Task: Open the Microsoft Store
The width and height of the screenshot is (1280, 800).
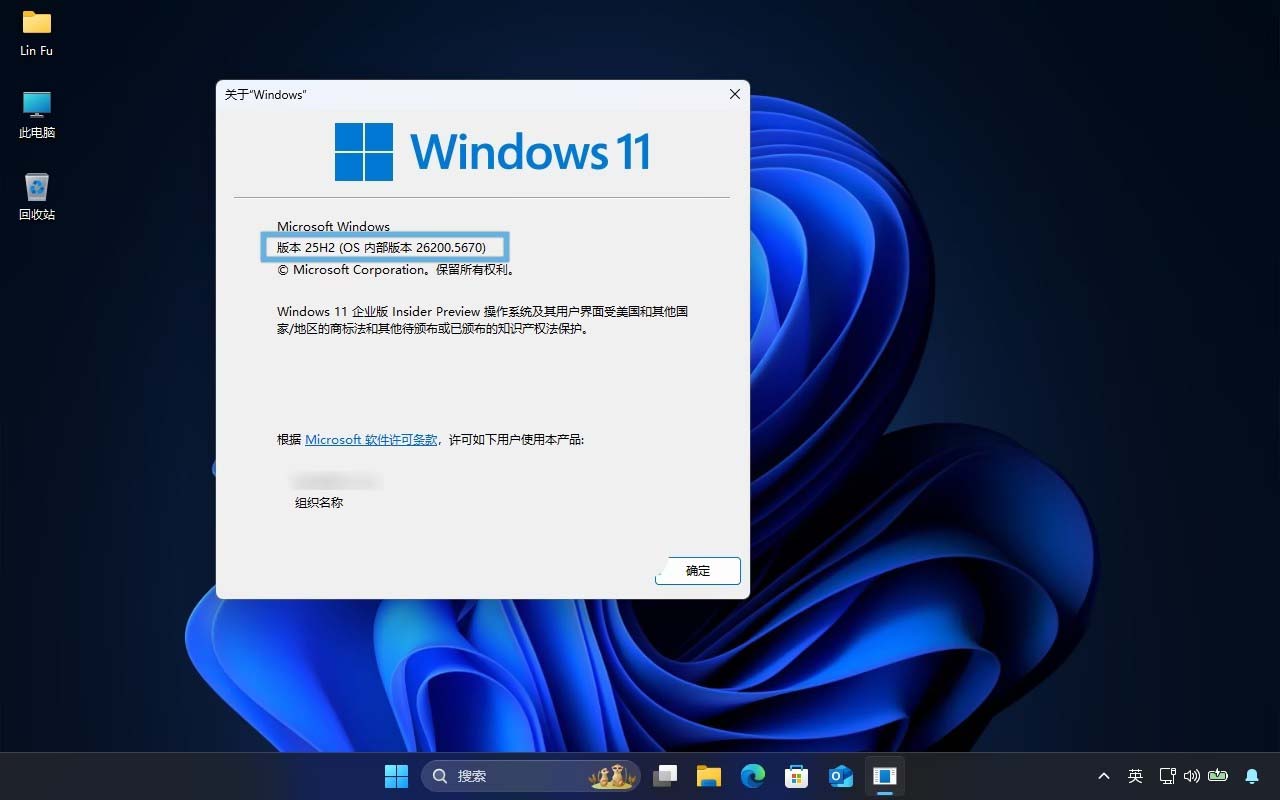Action: (796, 775)
